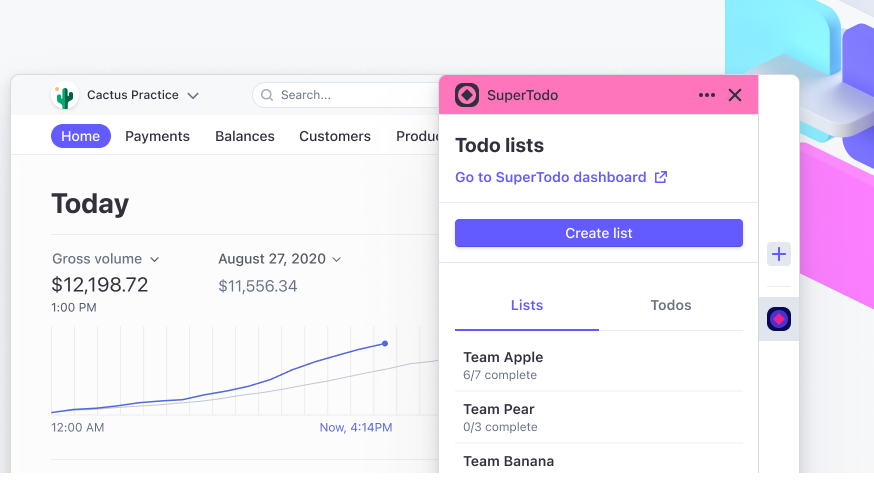
Task: Open the Team Apple list
Action: click(599, 365)
